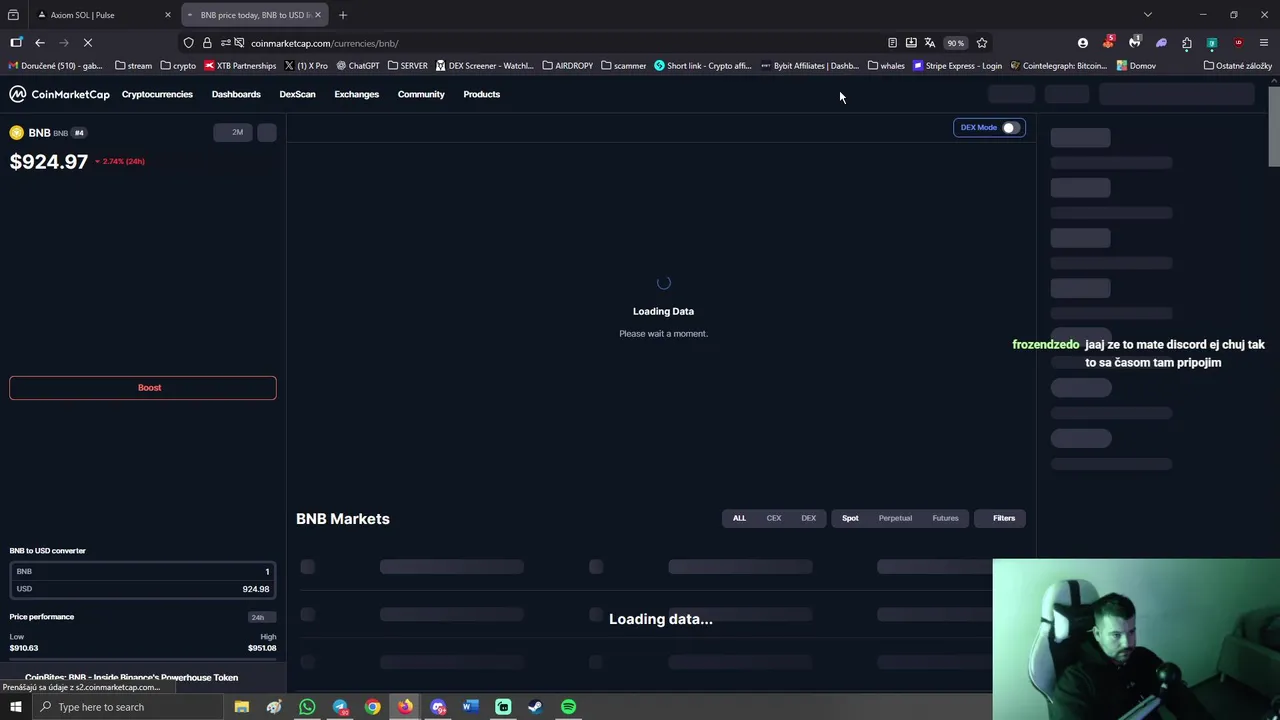
Task: Open the XTB Partnerships bookmark
Action: coord(240,66)
